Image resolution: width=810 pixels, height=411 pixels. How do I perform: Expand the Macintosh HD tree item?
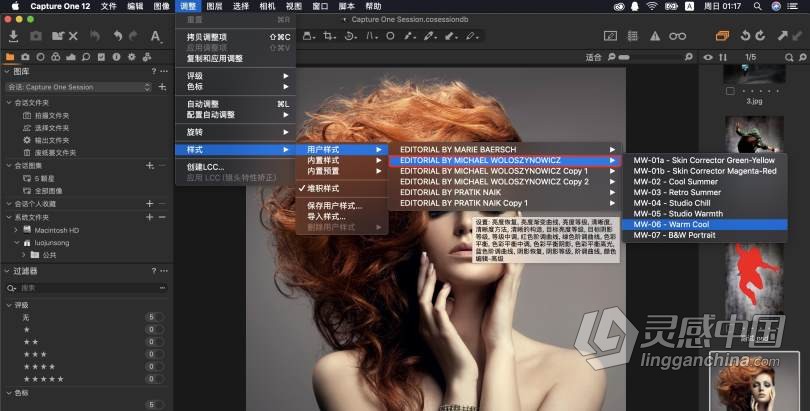(15, 230)
